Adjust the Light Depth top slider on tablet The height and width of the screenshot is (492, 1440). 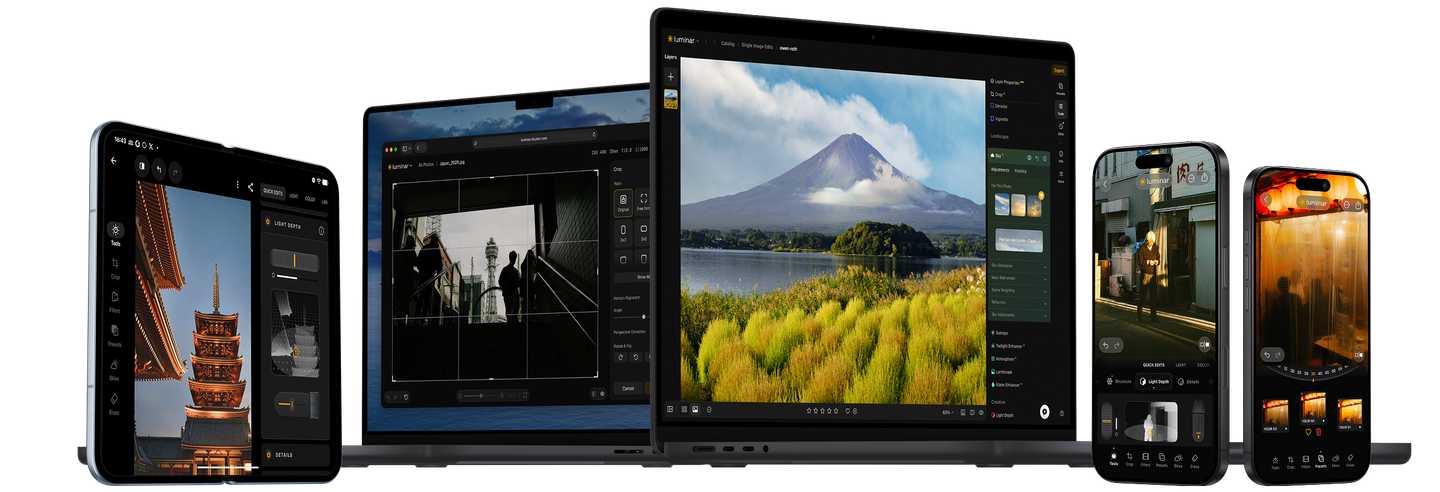295,261
